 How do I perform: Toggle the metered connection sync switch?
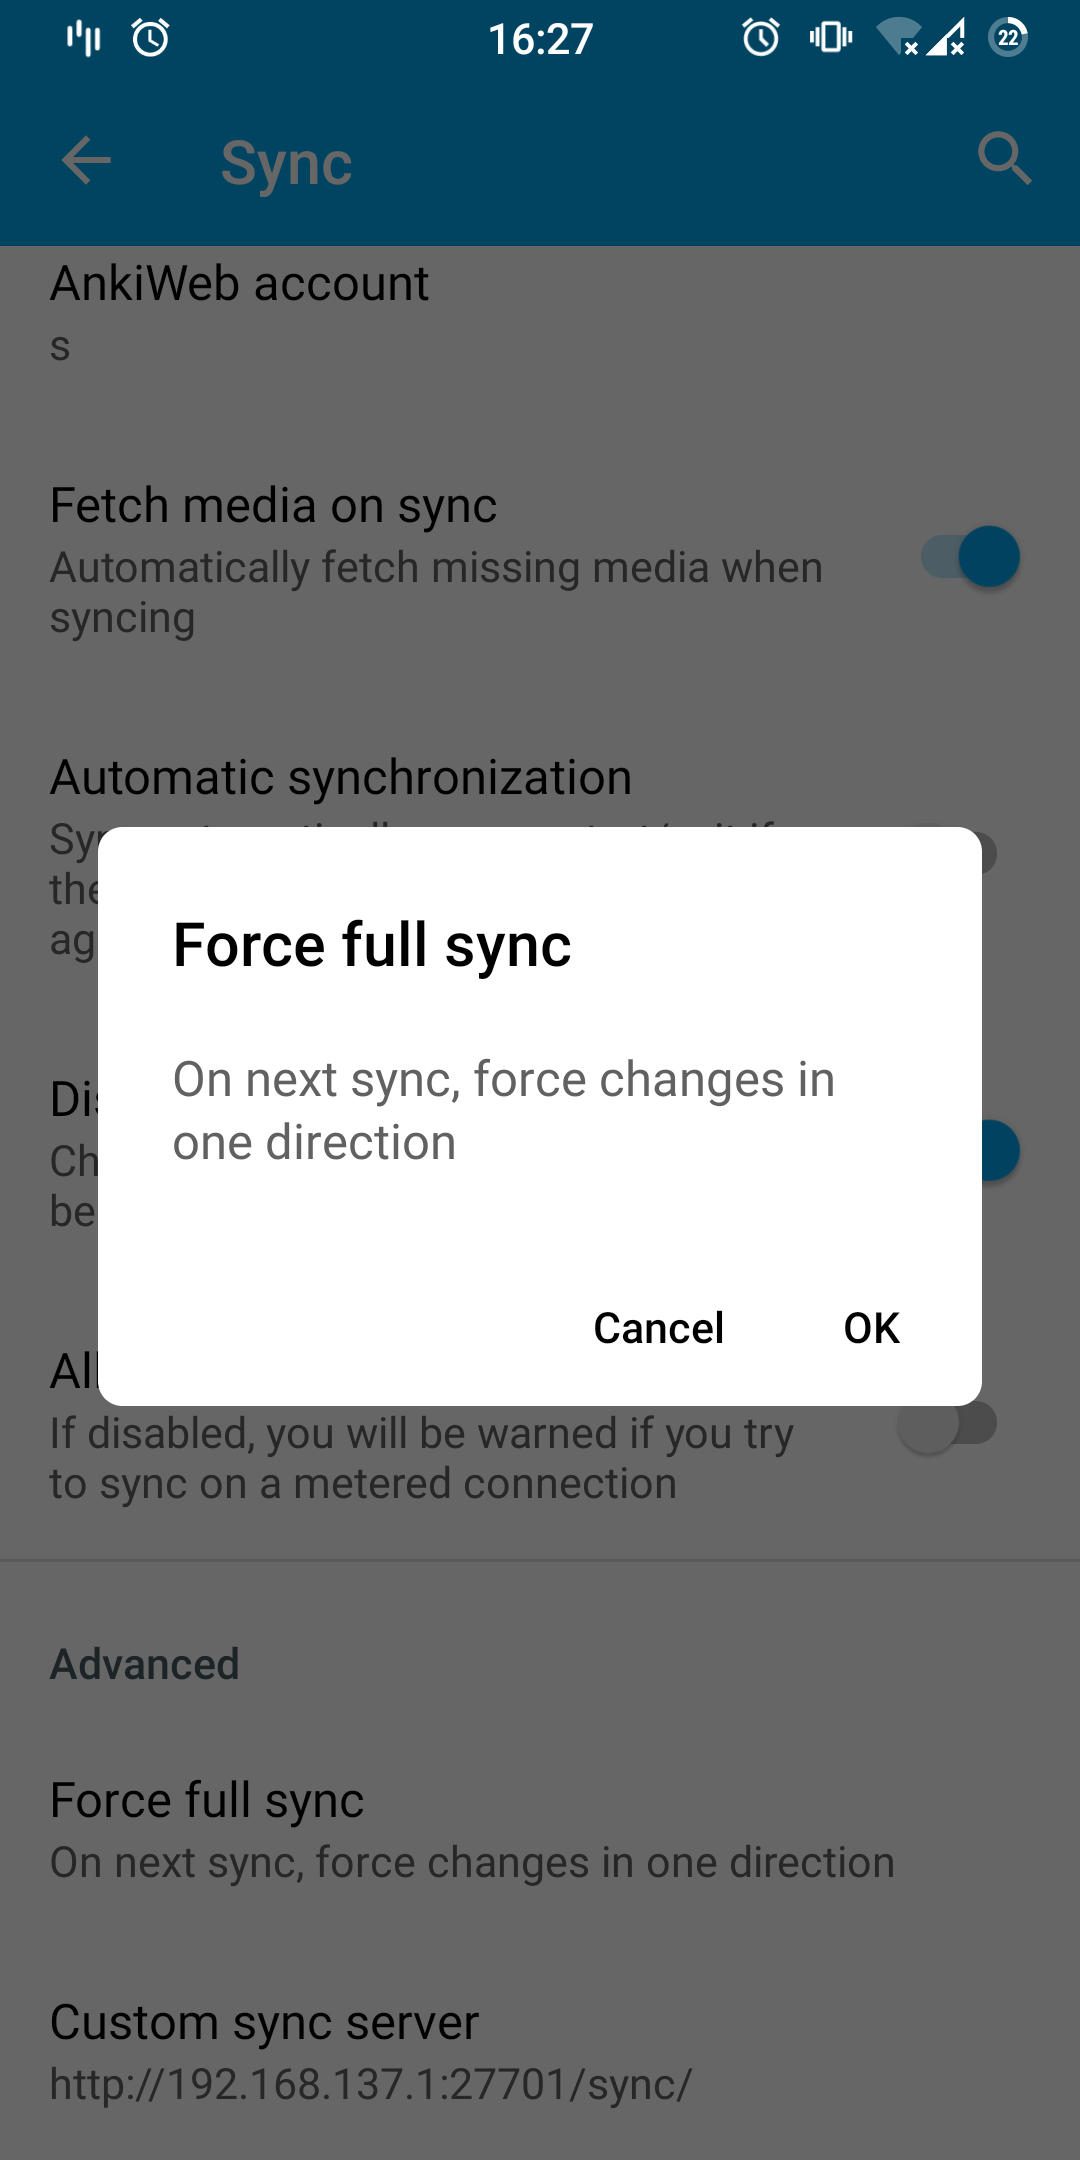947,1423
